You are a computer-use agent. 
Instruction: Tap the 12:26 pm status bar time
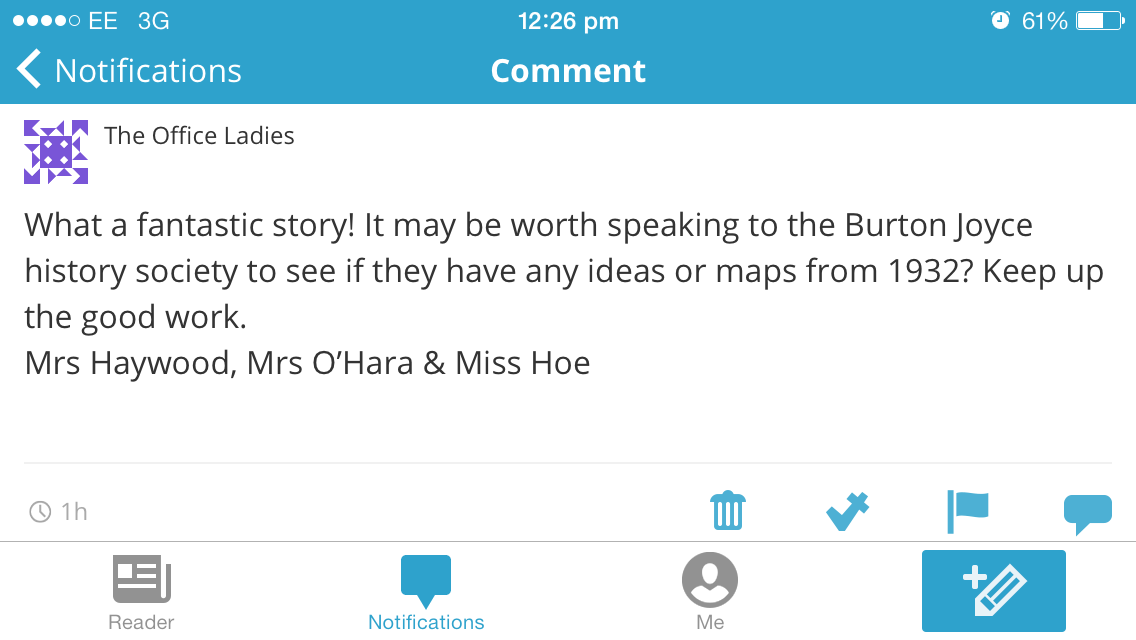pyautogui.click(x=568, y=21)
